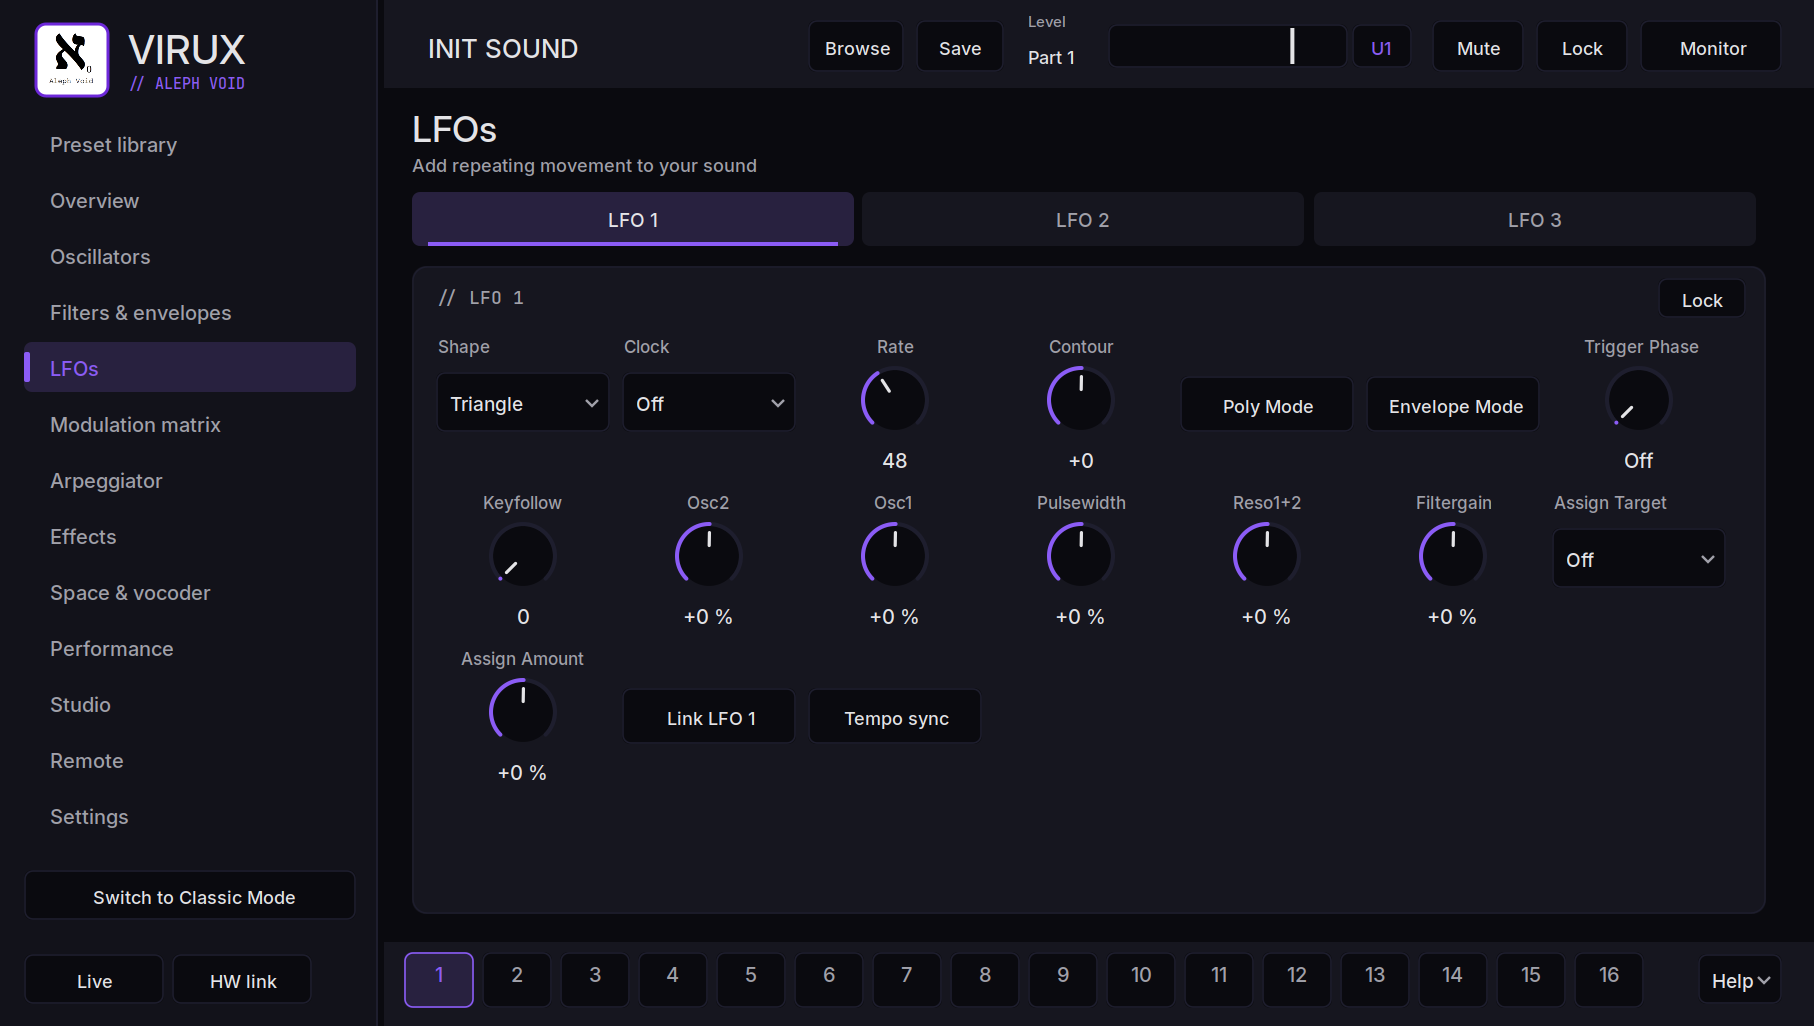The image size is (1814, 1026).
Task: Select part 4 button
Action: tap(673, 979)
